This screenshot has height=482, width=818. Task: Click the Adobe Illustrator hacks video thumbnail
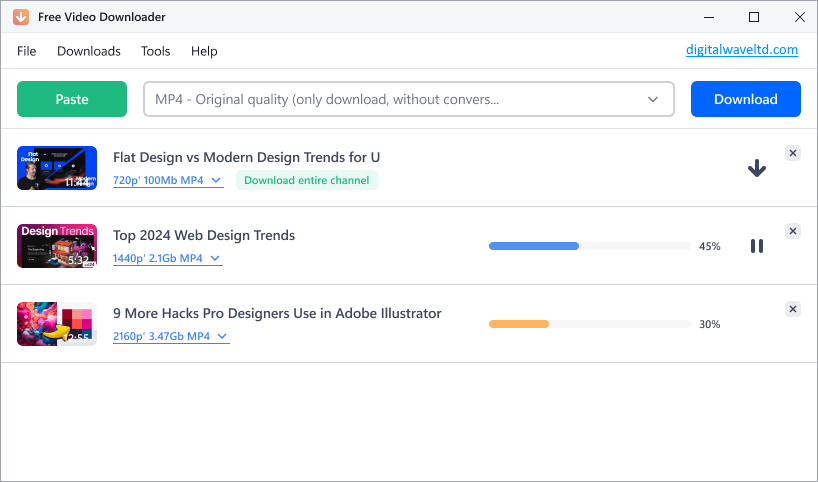tap(57, 324)
